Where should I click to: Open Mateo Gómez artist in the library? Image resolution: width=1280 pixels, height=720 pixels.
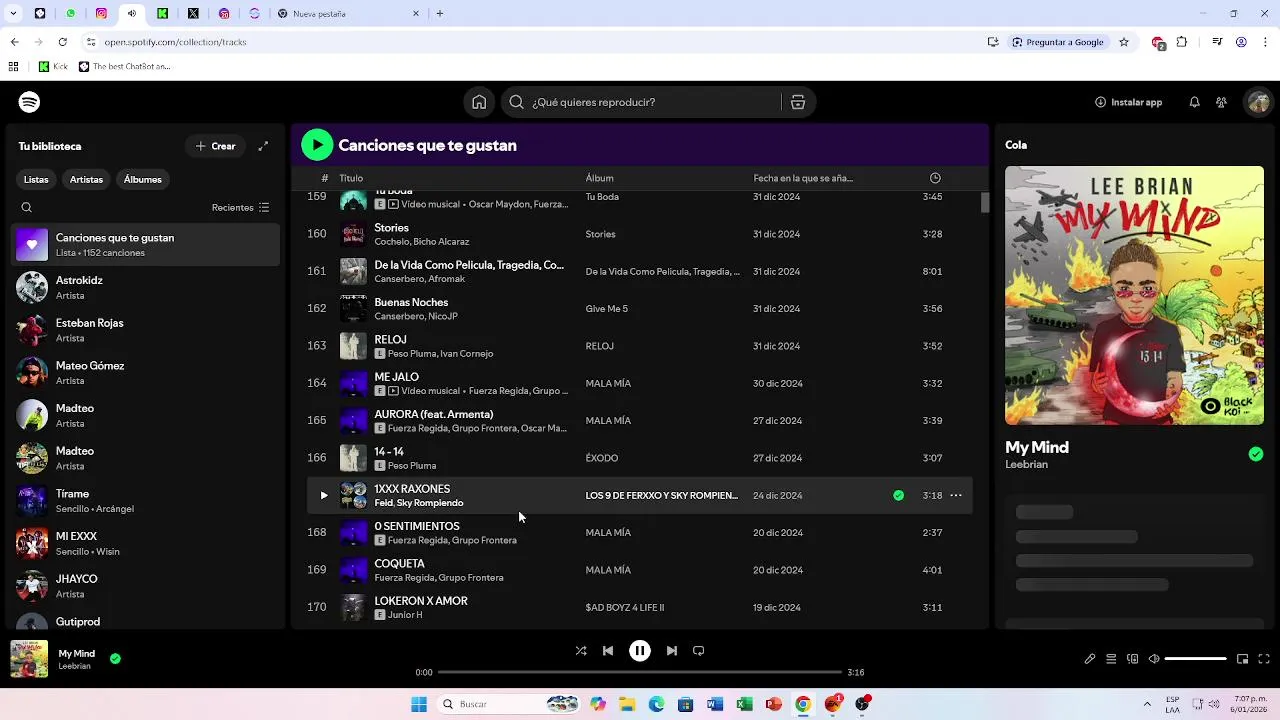click(x=146, y=373)
